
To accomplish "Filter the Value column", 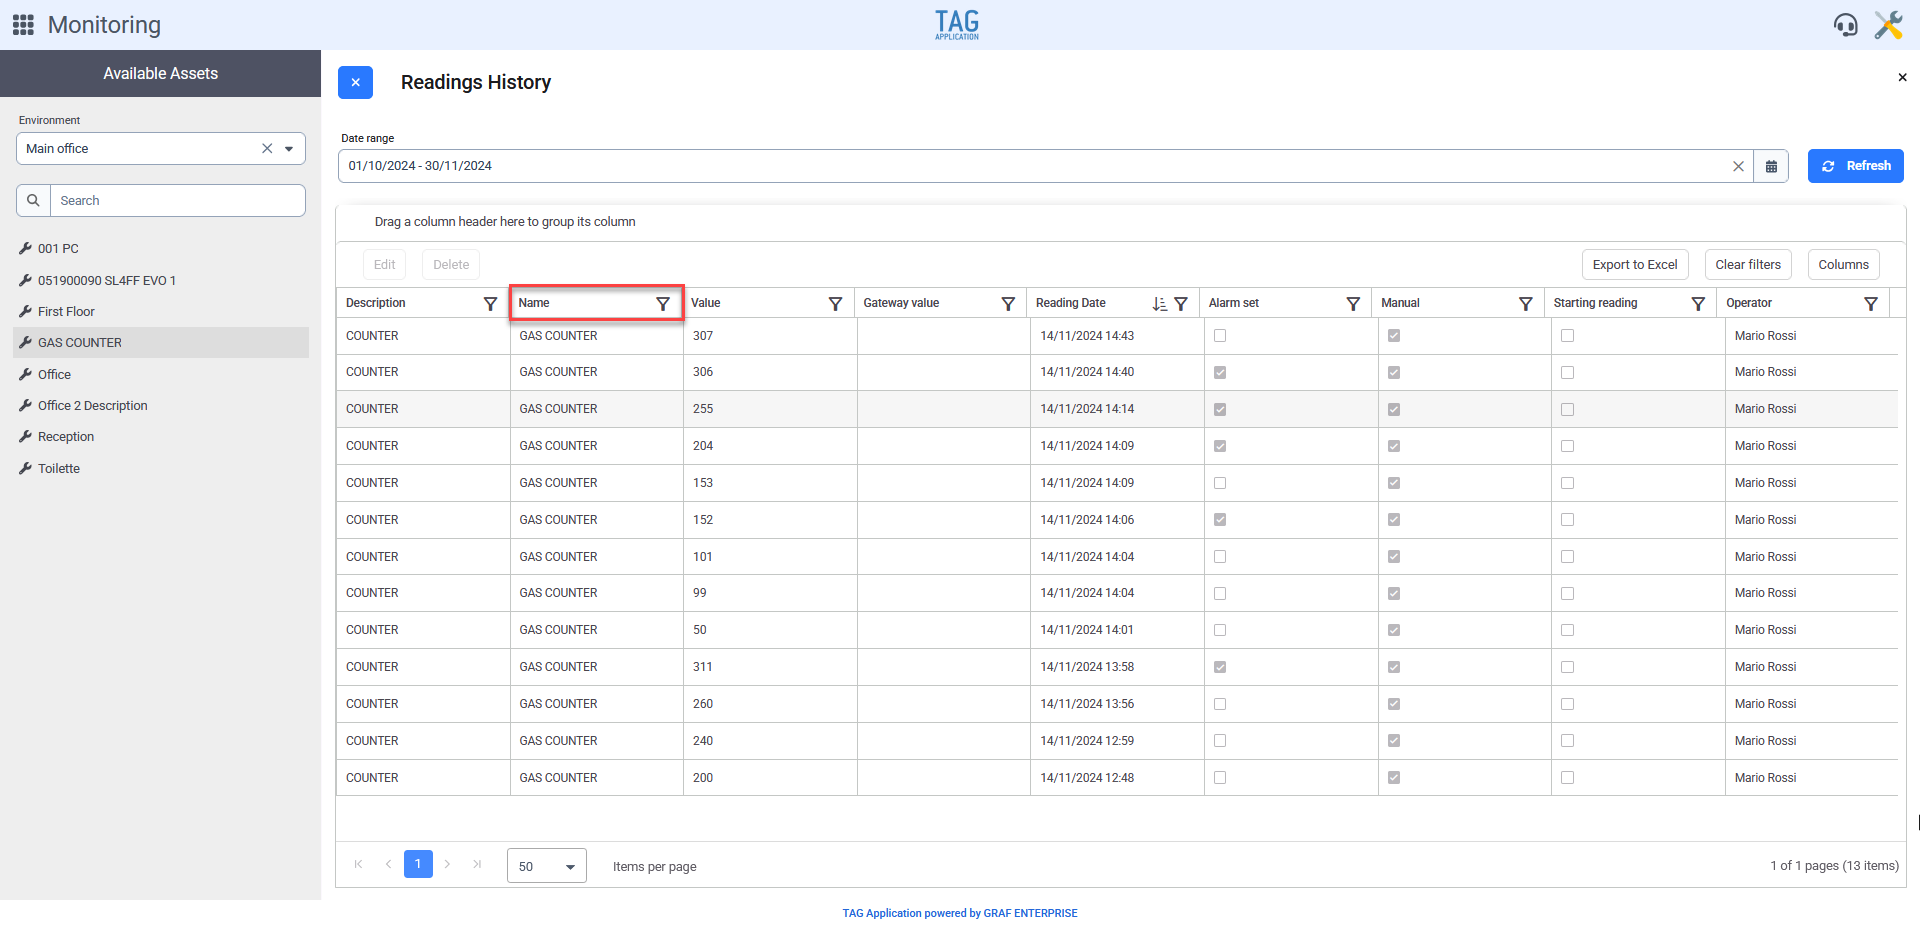I will (835, 303).
